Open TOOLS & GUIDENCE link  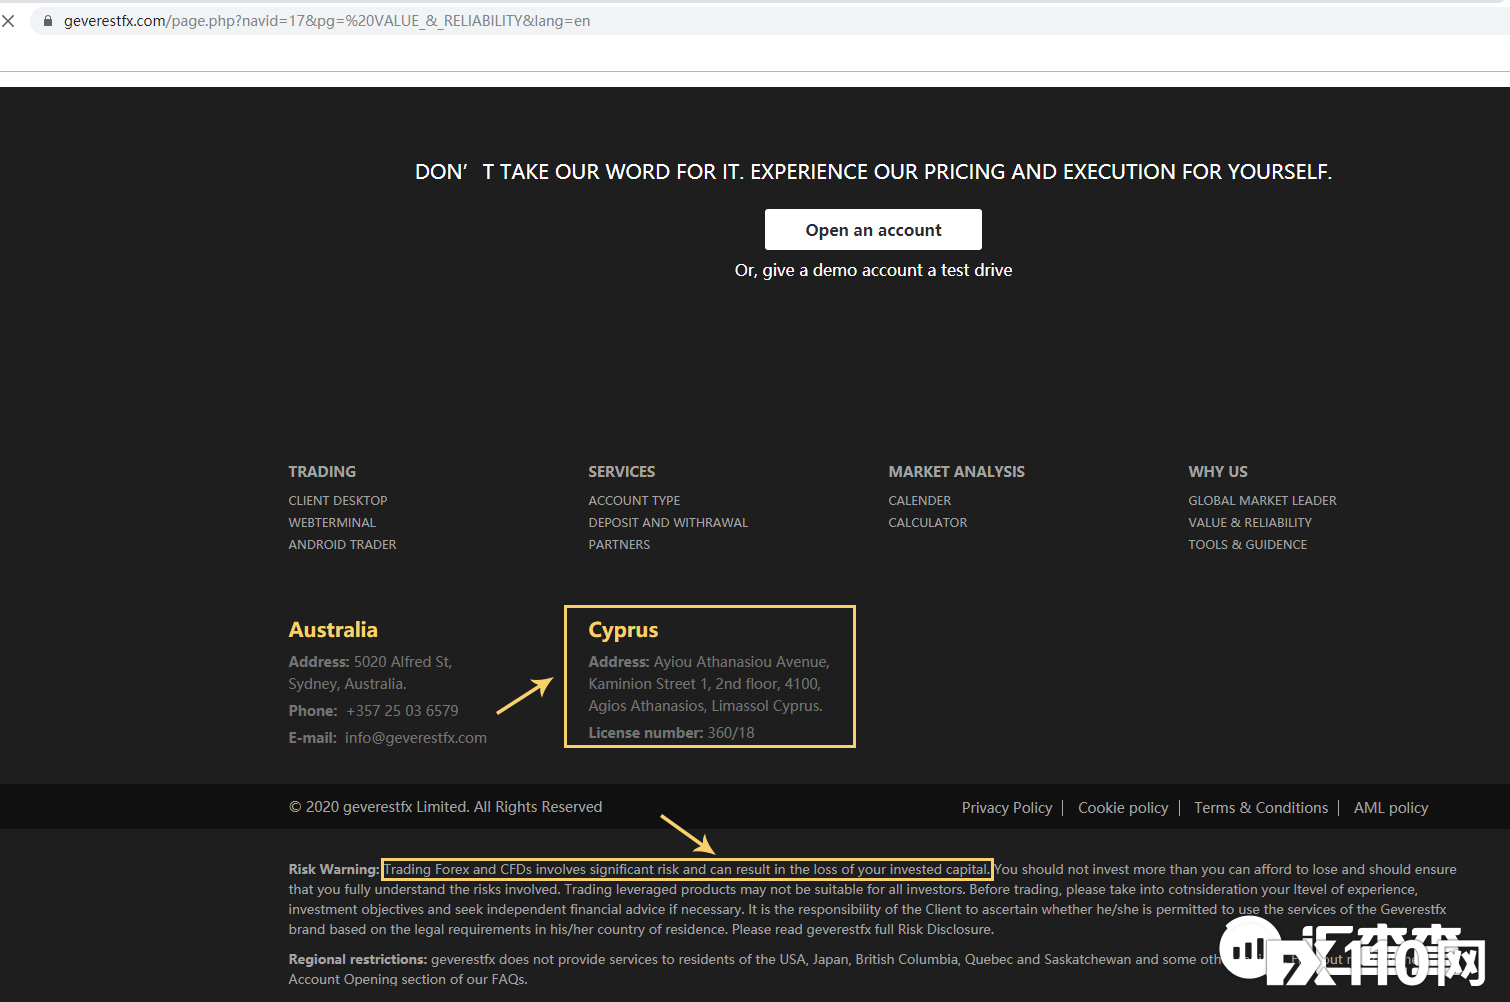[1247, 544]
